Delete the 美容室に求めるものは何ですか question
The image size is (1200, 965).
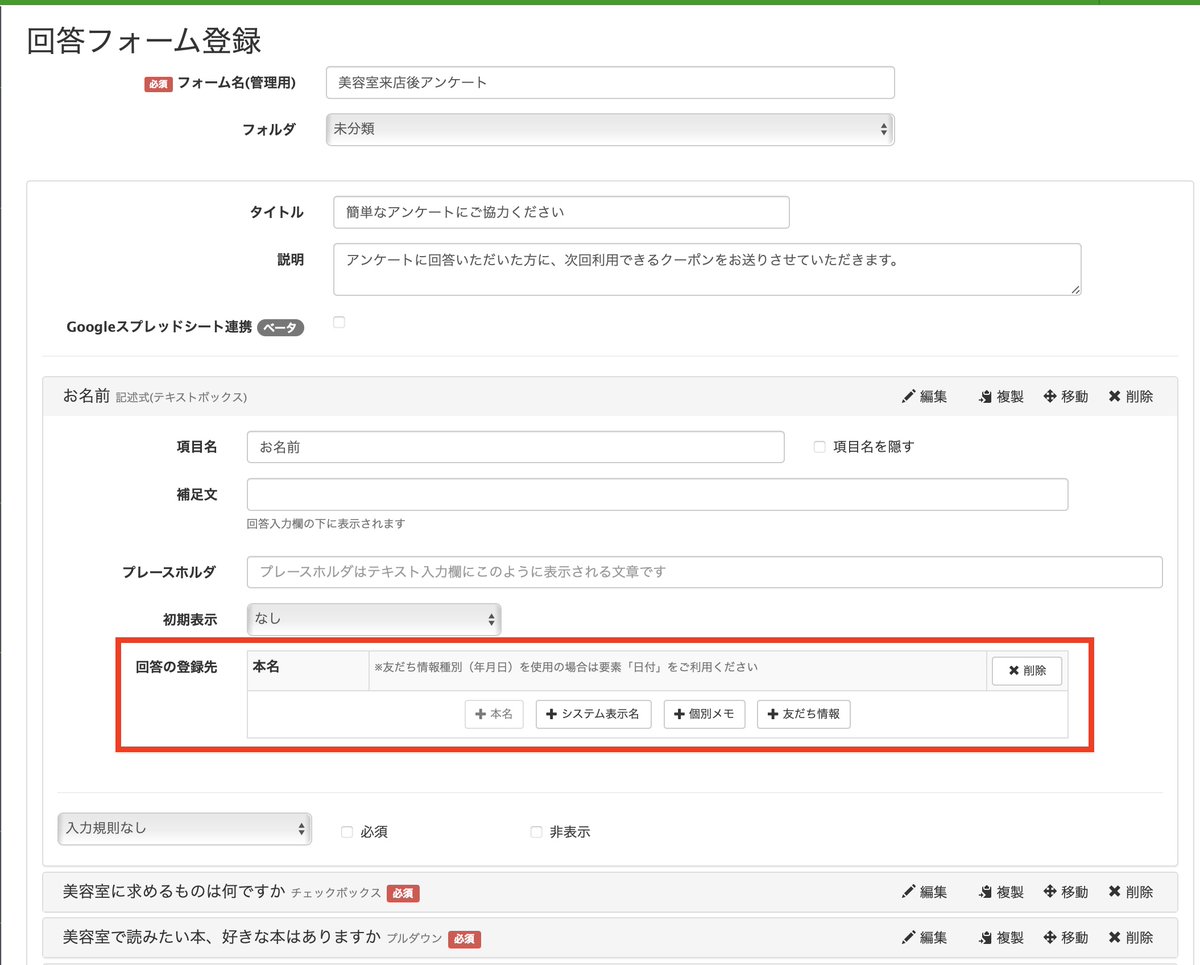click(x=1131, y=892)
